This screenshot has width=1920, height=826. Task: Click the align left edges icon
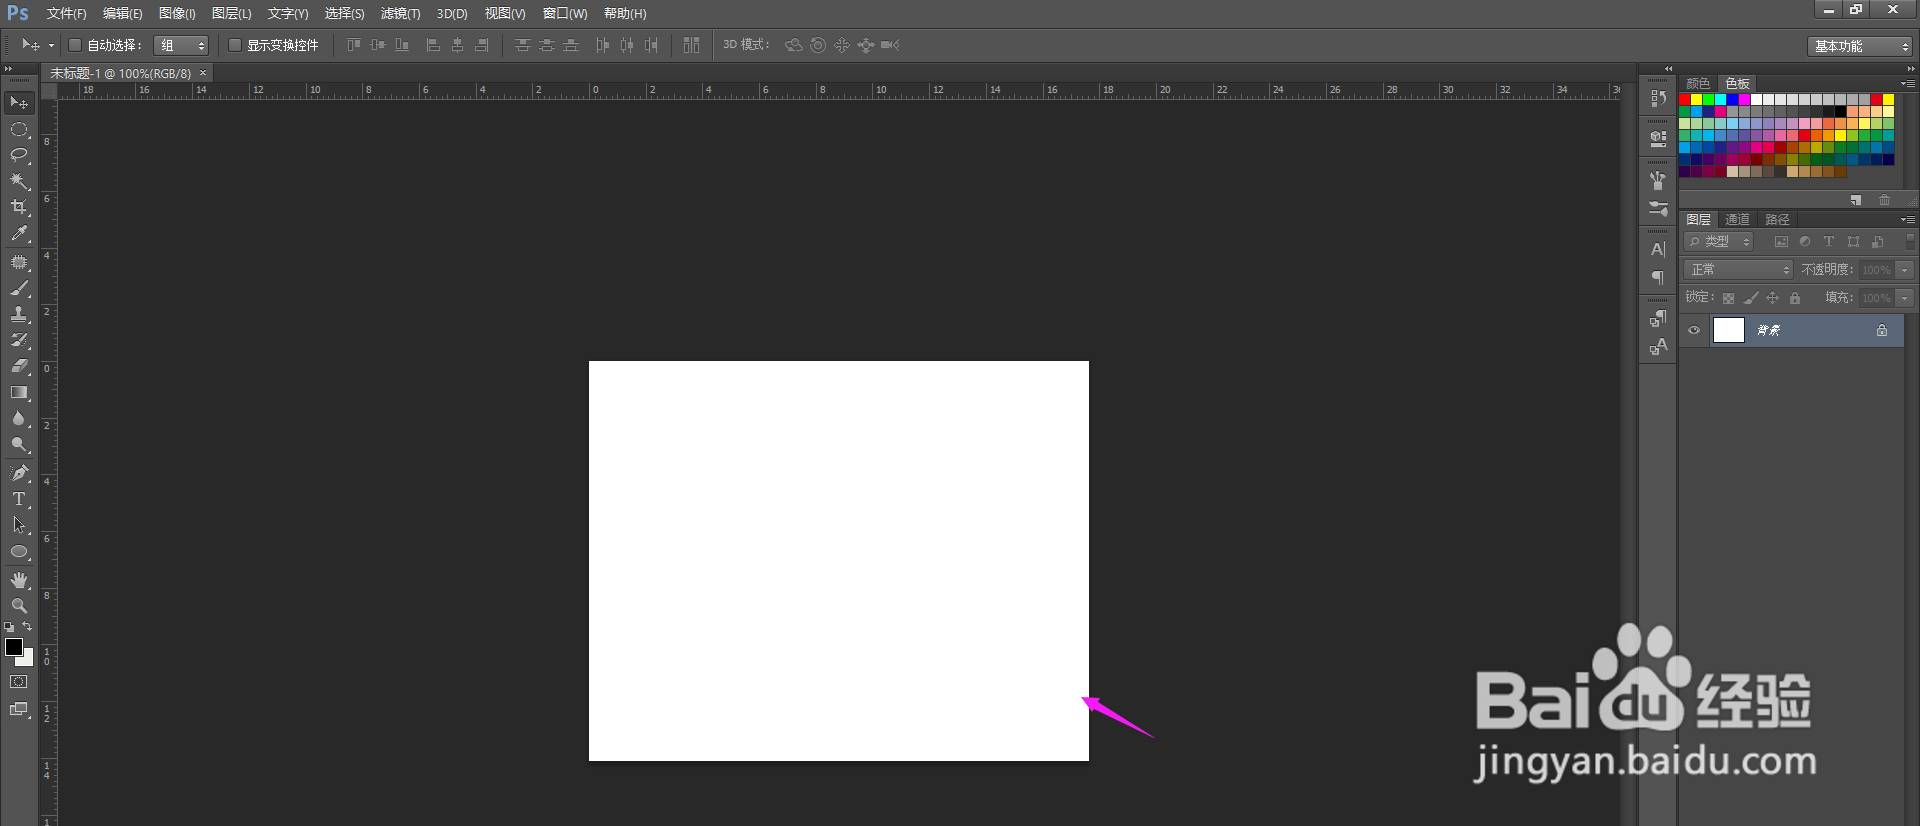tap(433, 45)
